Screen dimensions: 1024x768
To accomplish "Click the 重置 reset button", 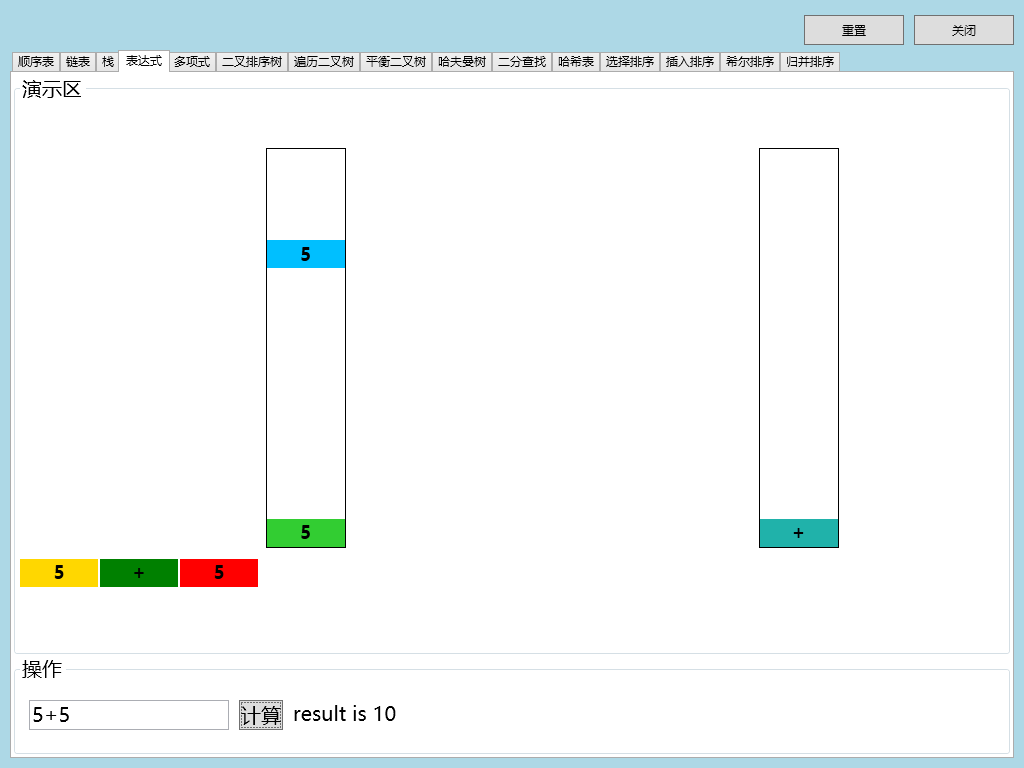I will pyautogui.click(x=853, y=30).
